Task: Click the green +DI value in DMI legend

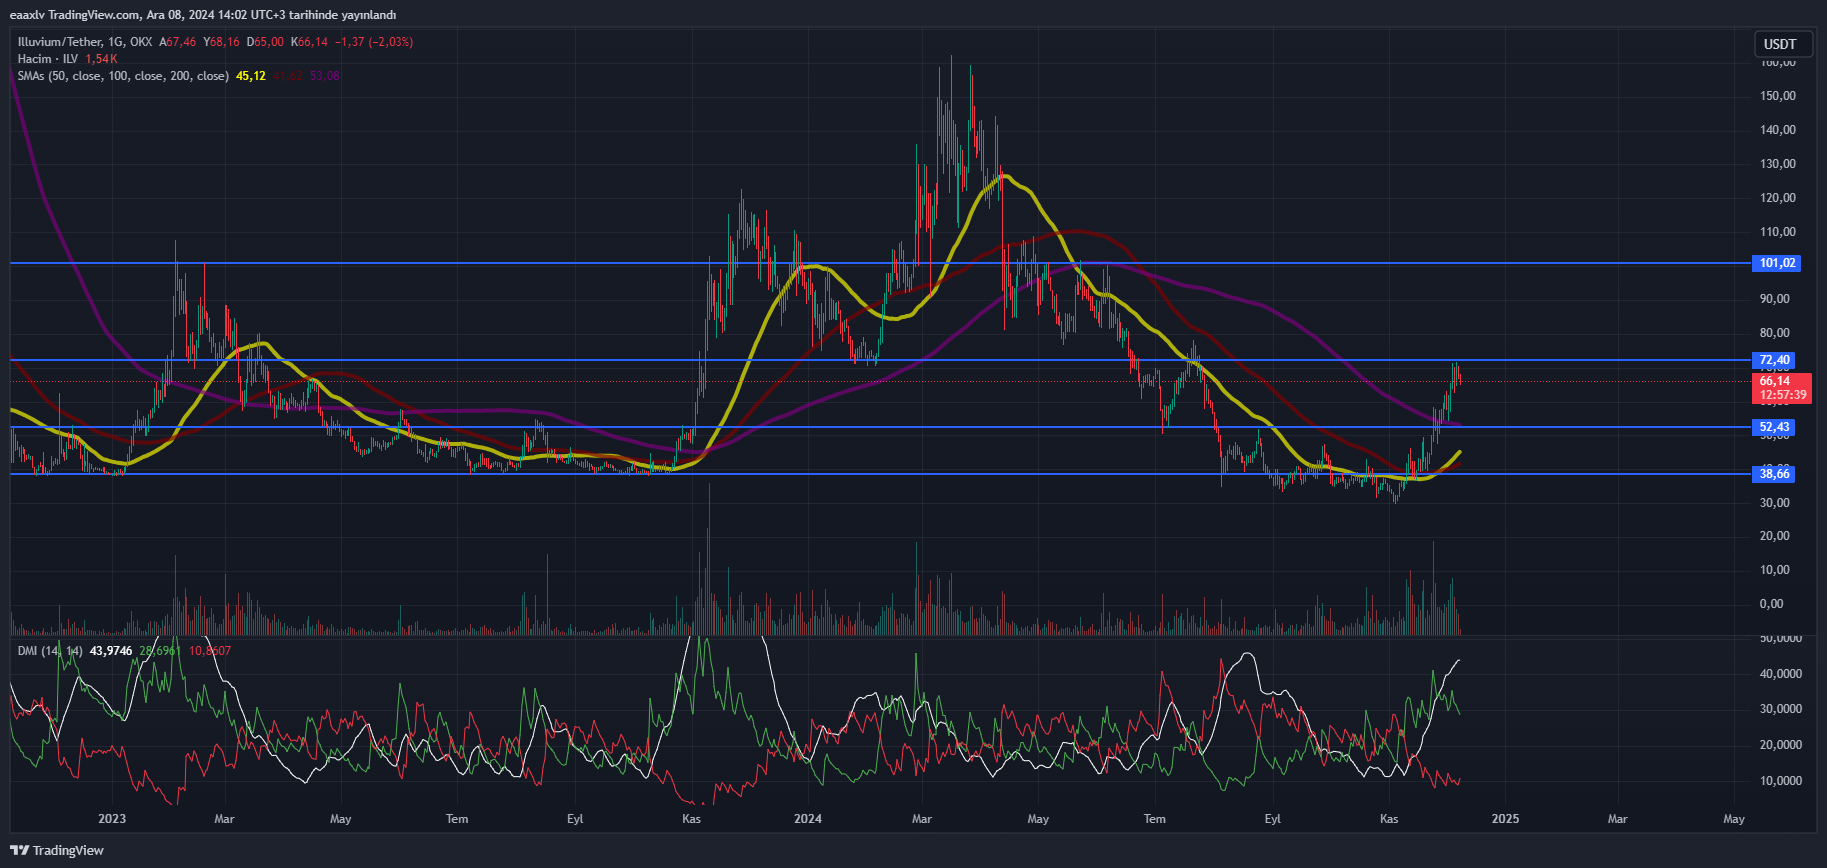Action: (160, 651)
